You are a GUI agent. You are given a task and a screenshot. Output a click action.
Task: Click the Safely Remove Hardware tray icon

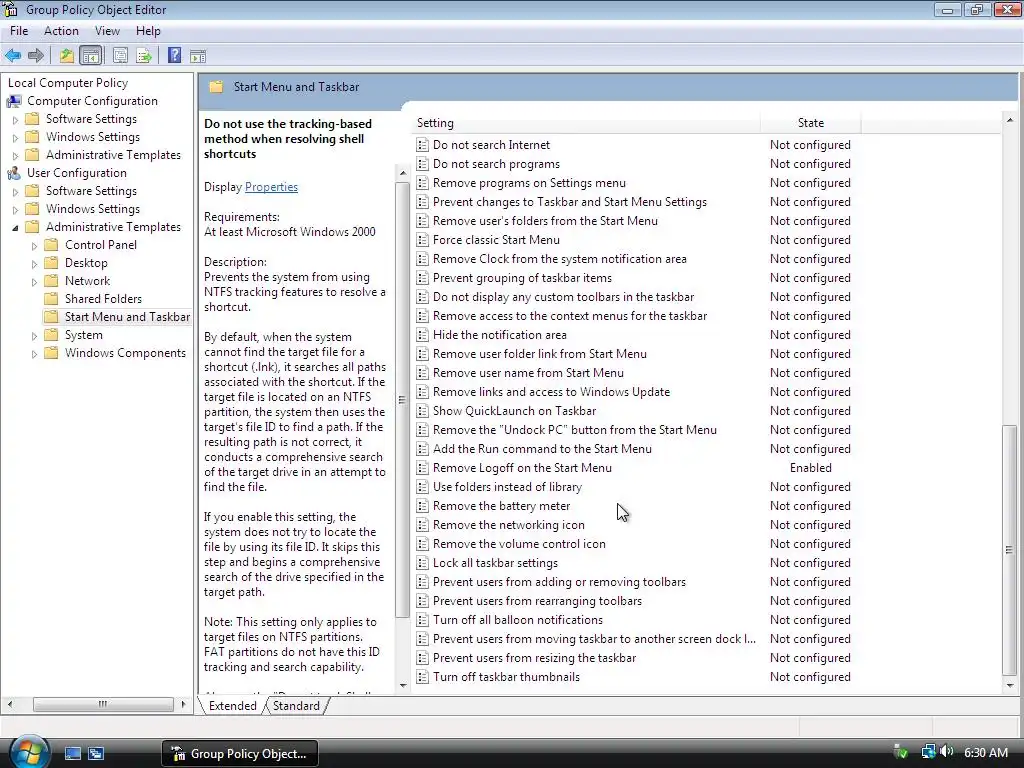point(901,752)
